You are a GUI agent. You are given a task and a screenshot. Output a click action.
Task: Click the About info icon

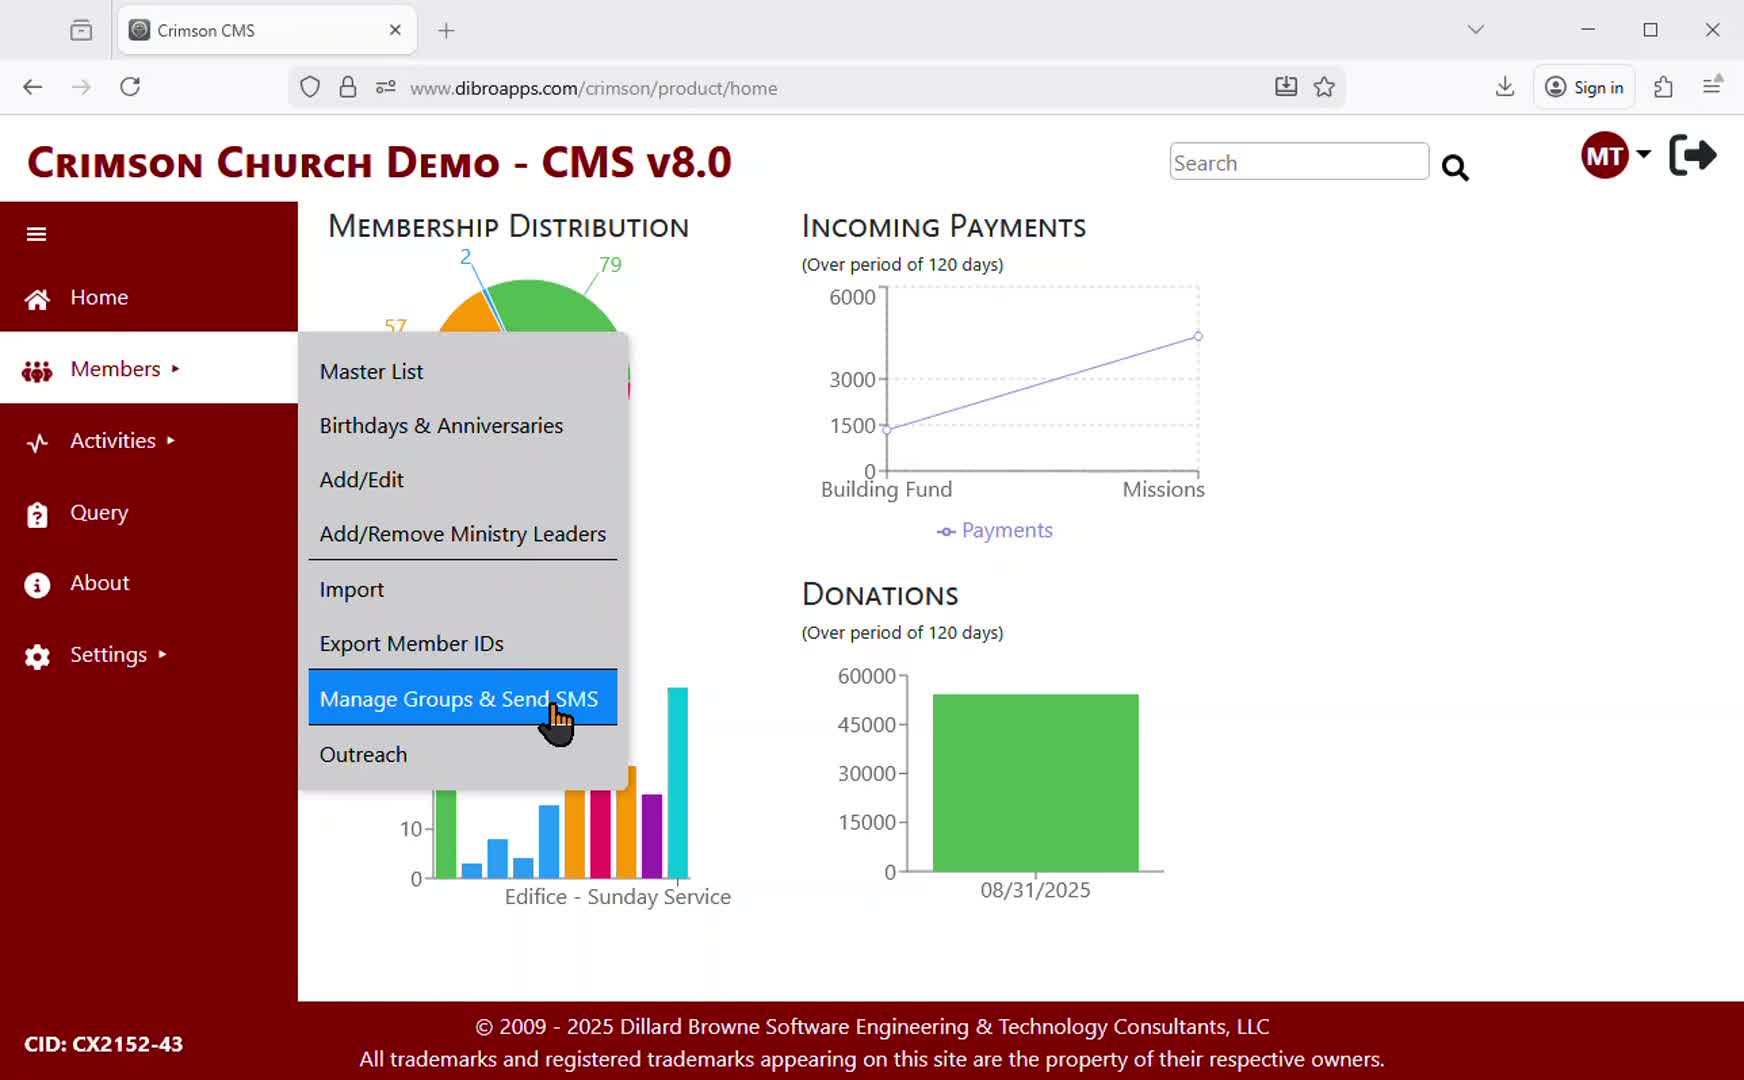37,585
